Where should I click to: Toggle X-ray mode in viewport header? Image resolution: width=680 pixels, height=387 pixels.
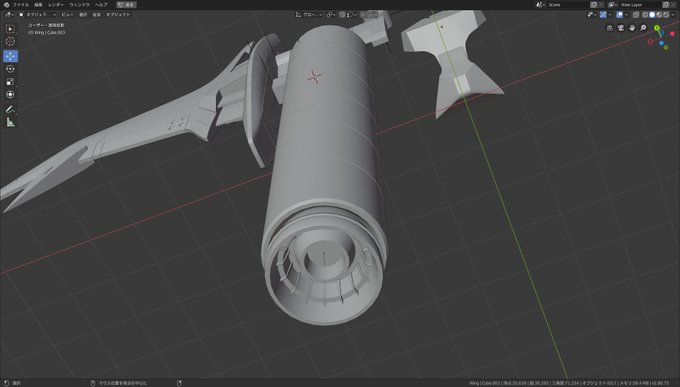pos(636,15)
